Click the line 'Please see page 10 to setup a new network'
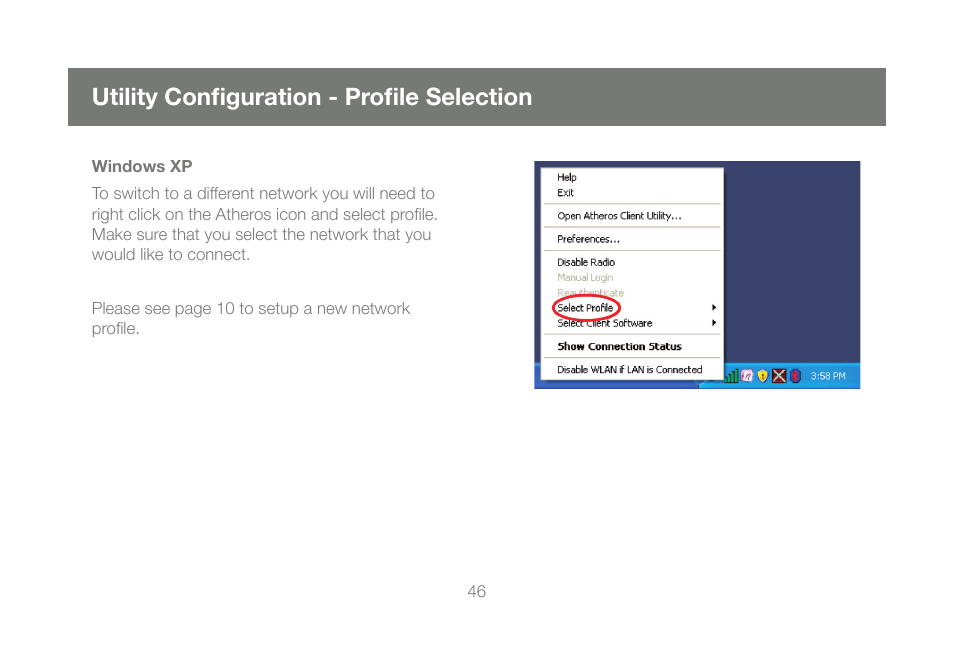 click(x=251, y=308)
